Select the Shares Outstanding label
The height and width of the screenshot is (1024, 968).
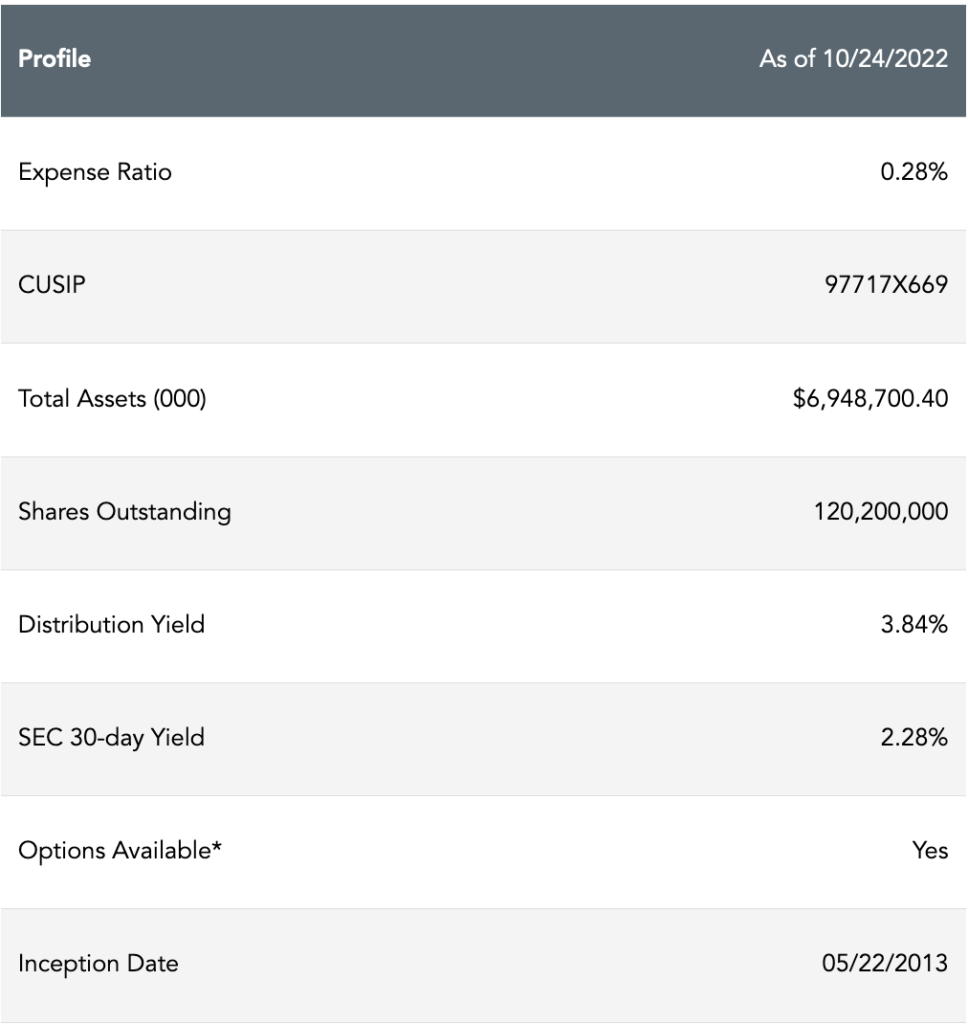pos(124,512)
